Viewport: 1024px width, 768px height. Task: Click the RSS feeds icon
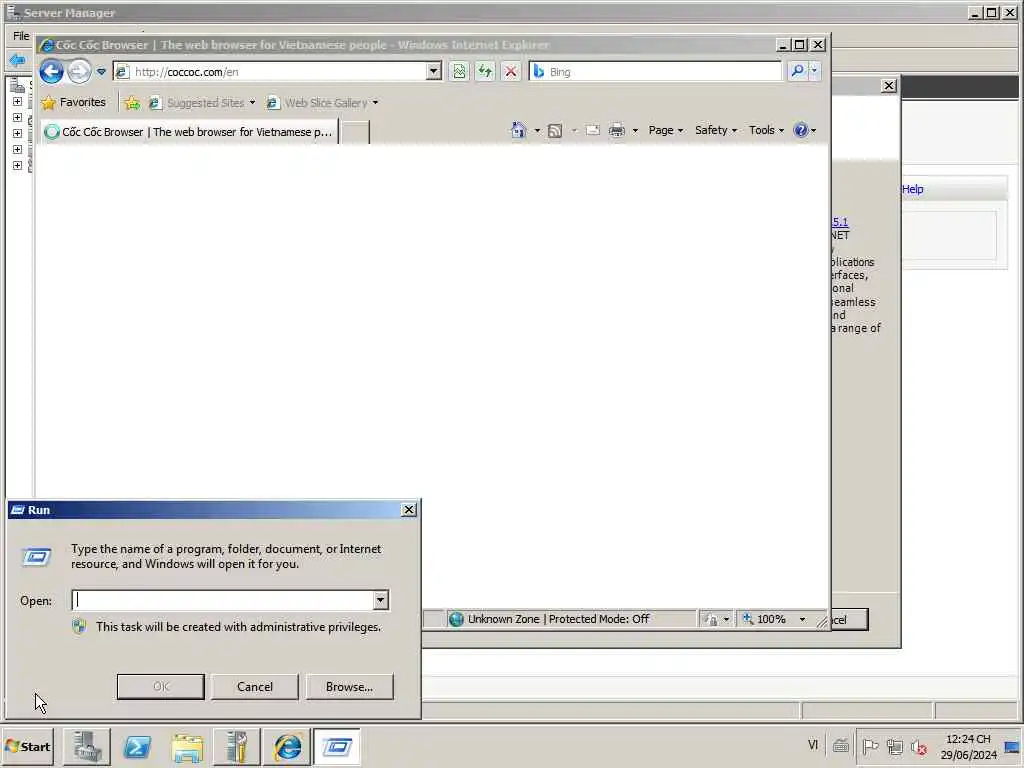555,131
